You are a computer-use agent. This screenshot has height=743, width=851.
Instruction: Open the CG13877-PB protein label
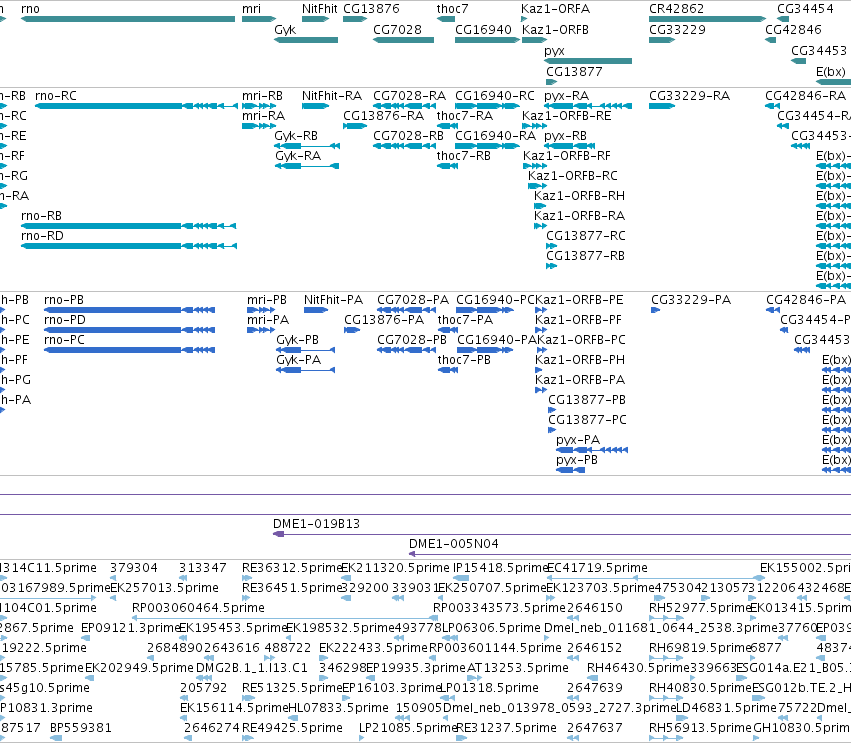point(587,400)
